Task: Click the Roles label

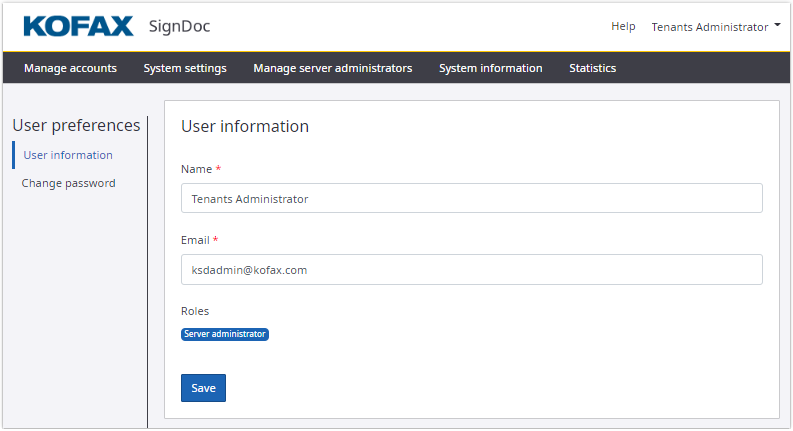Action: (195, 311)
